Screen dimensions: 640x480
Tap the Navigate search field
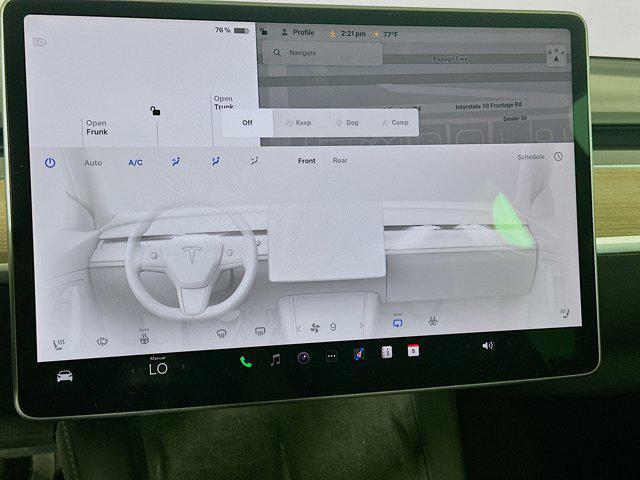coord(322,53)
